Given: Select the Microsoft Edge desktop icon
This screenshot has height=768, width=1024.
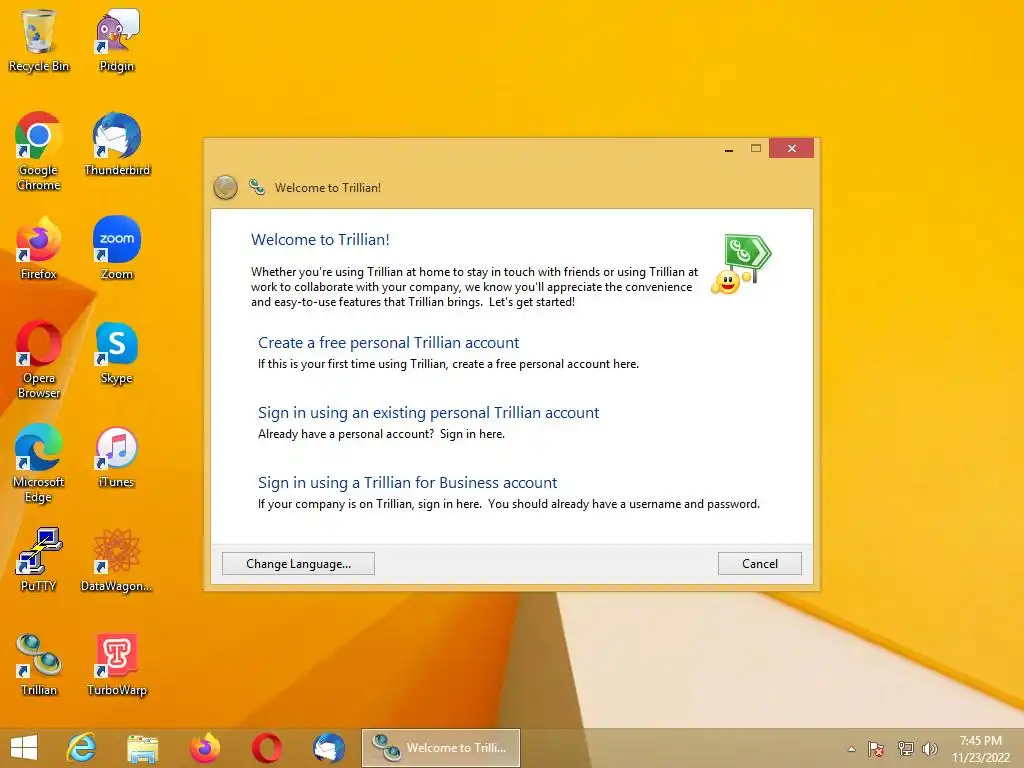Looking at the screenshot, I should coord(39,464).
